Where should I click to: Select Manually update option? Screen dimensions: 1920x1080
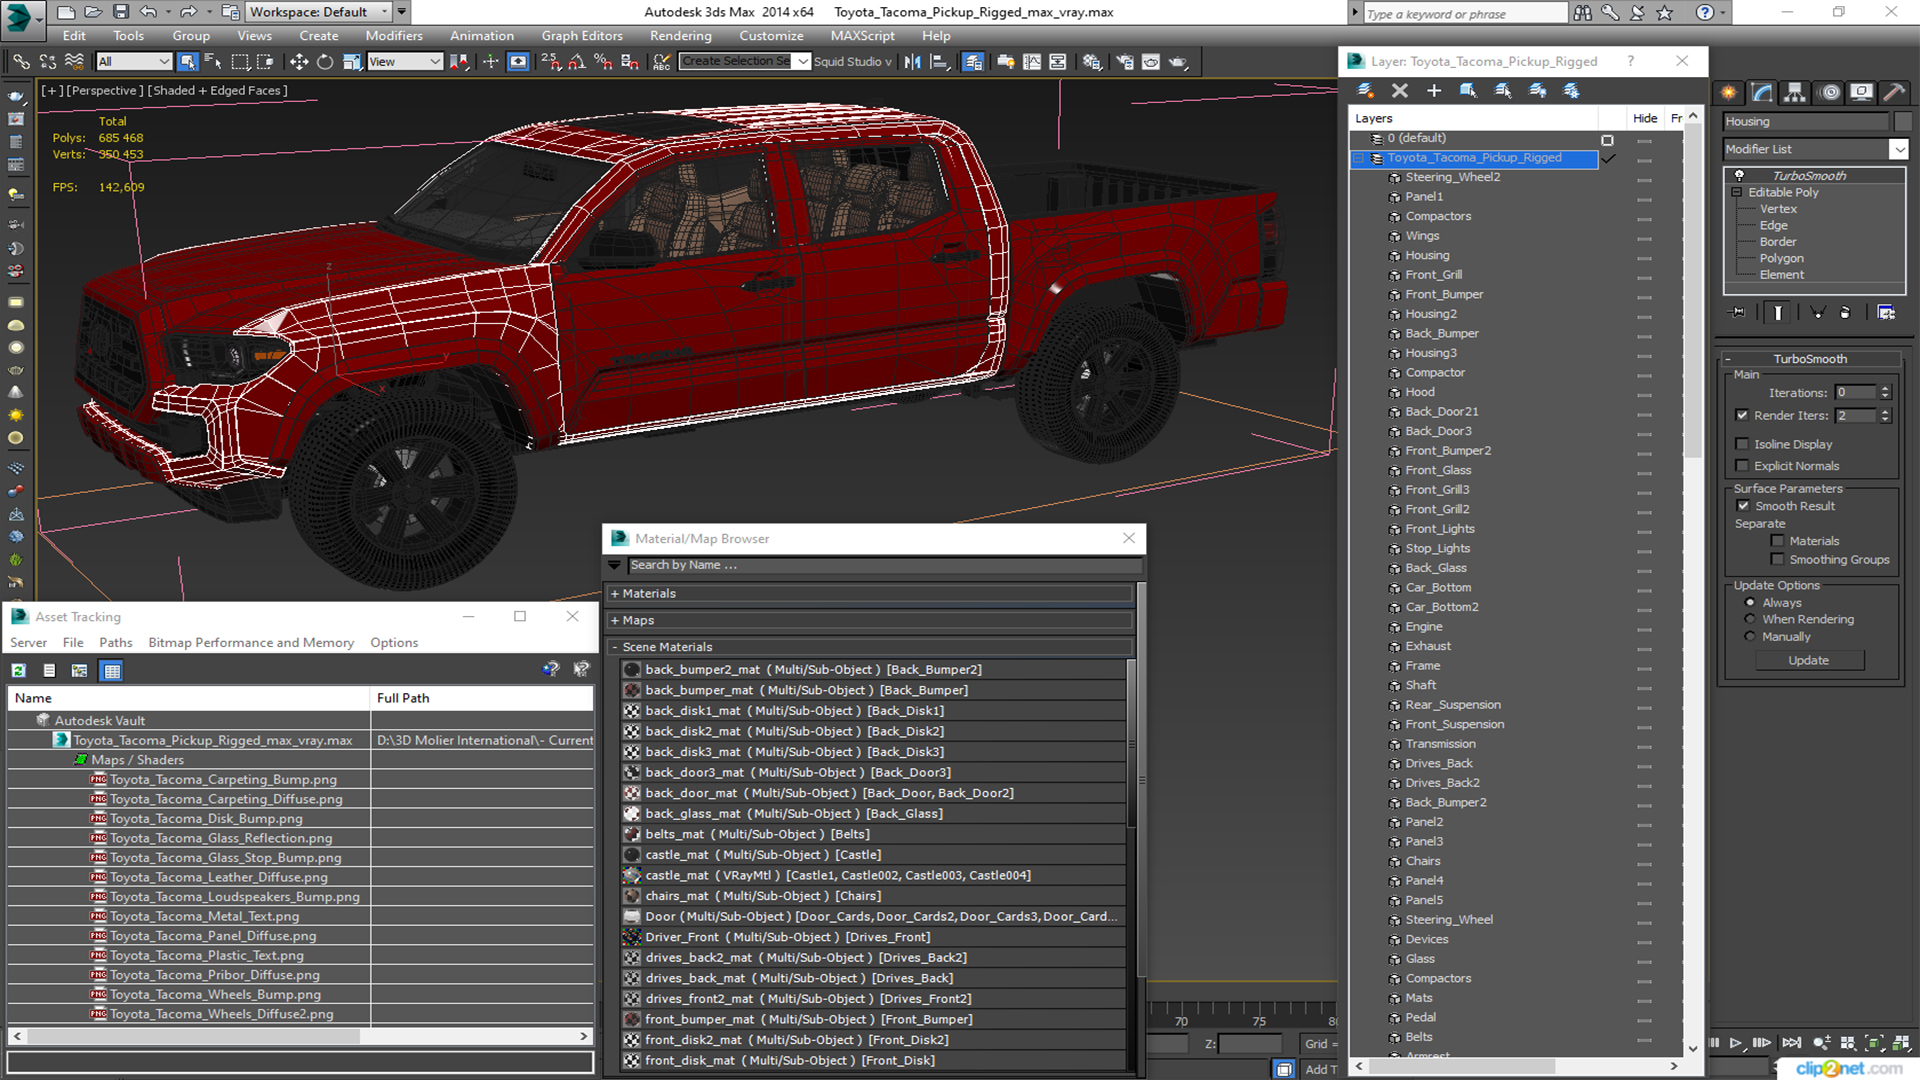click(1750, 637)
